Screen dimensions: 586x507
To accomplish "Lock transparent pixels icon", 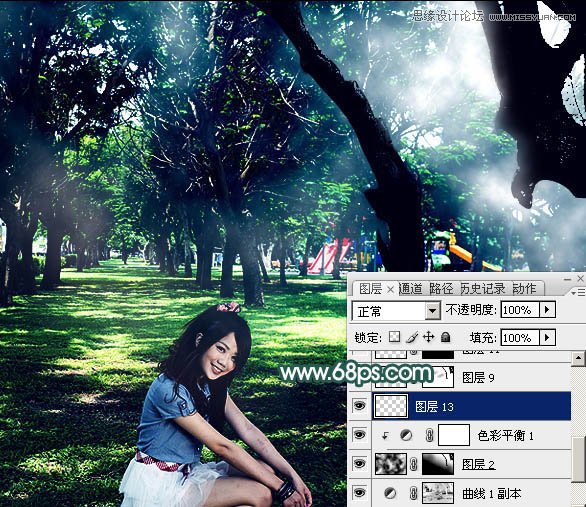I will coord(394,337).
